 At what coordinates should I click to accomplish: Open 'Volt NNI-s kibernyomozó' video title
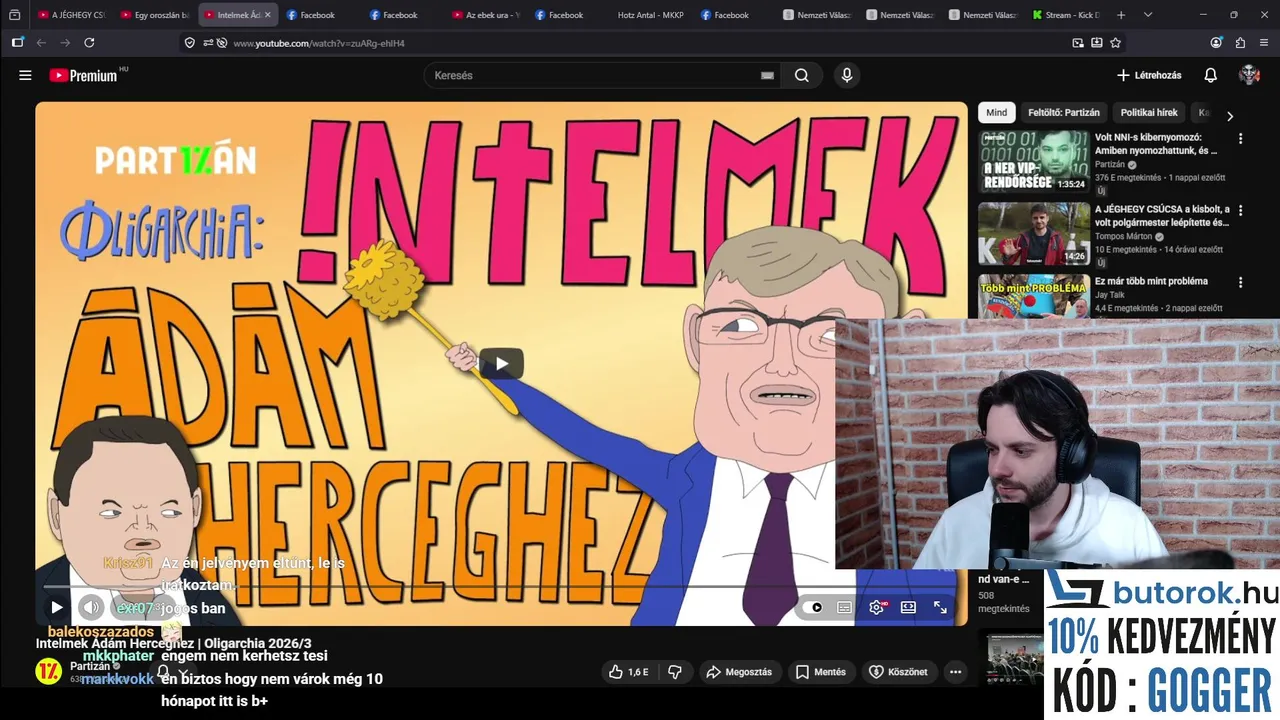coord(1155,144)
